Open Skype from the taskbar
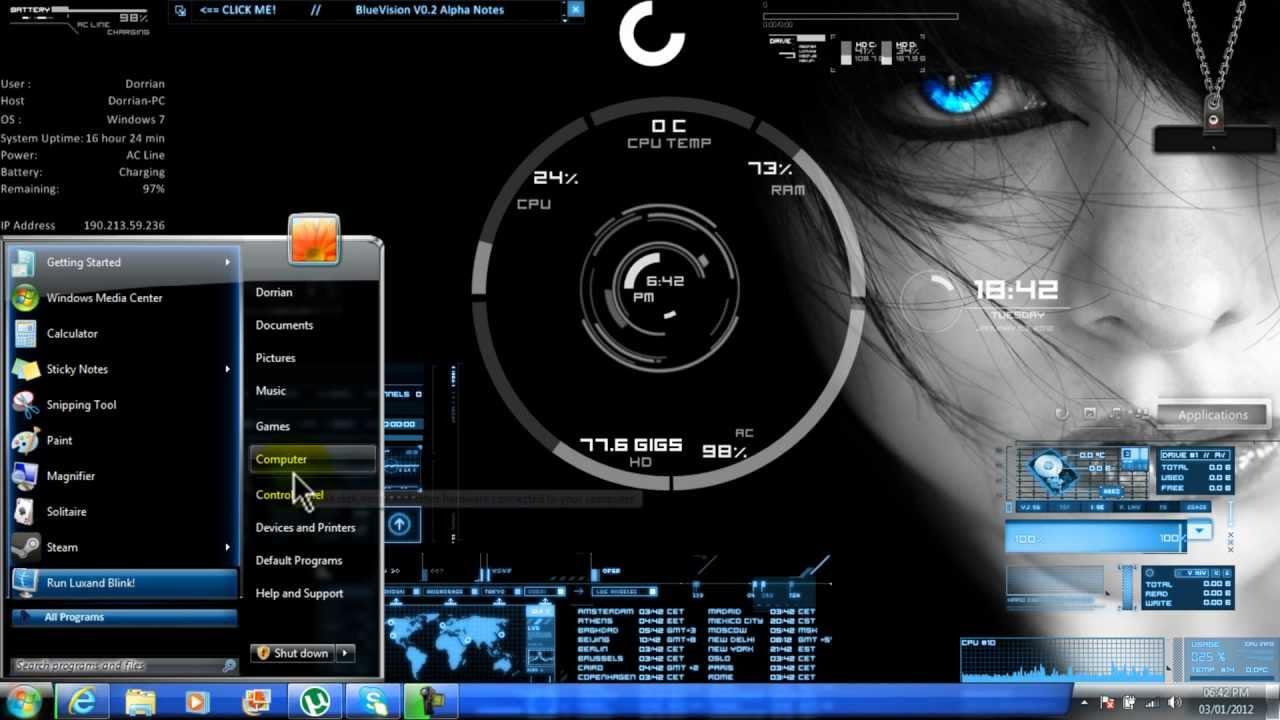This screenshot has width=1280, height=720. coord(370,701)
